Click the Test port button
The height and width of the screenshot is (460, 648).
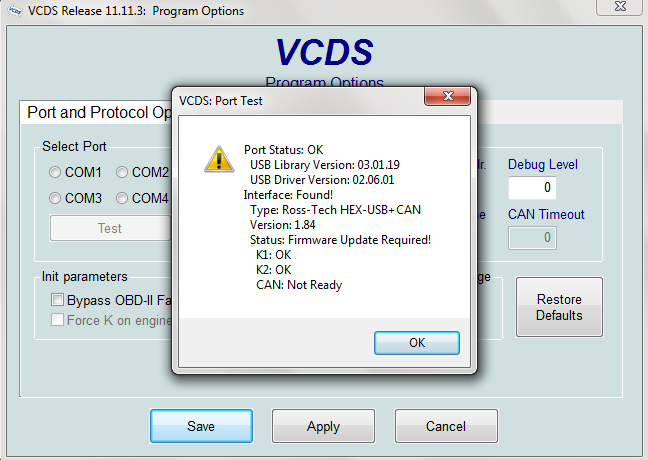[x=110, y=228]
